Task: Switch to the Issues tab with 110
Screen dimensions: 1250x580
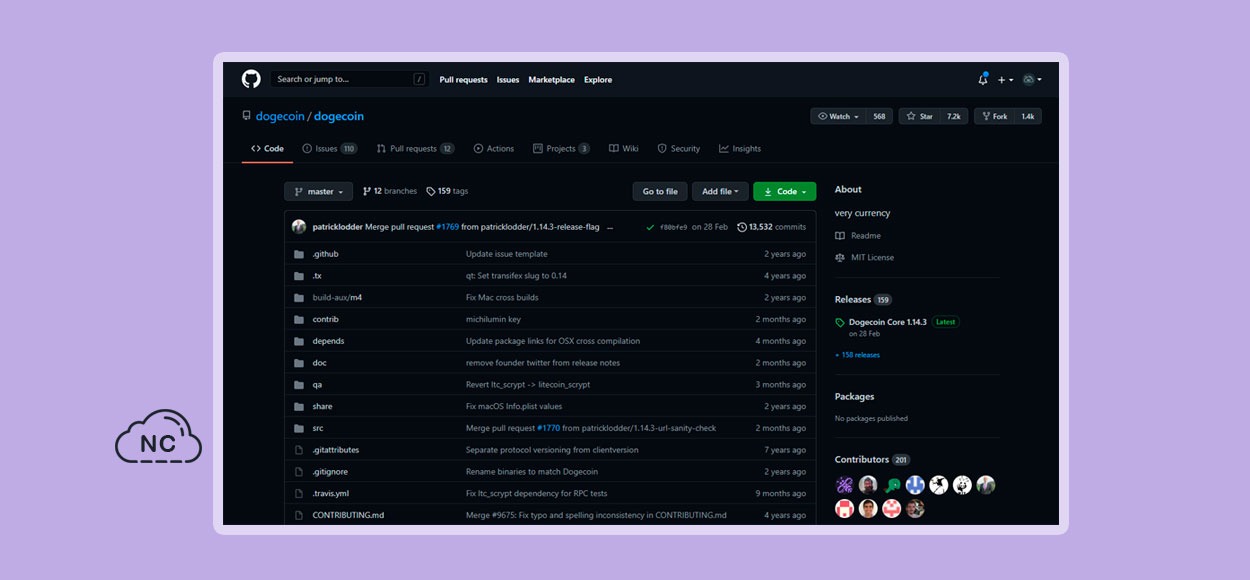Action: 330,149
